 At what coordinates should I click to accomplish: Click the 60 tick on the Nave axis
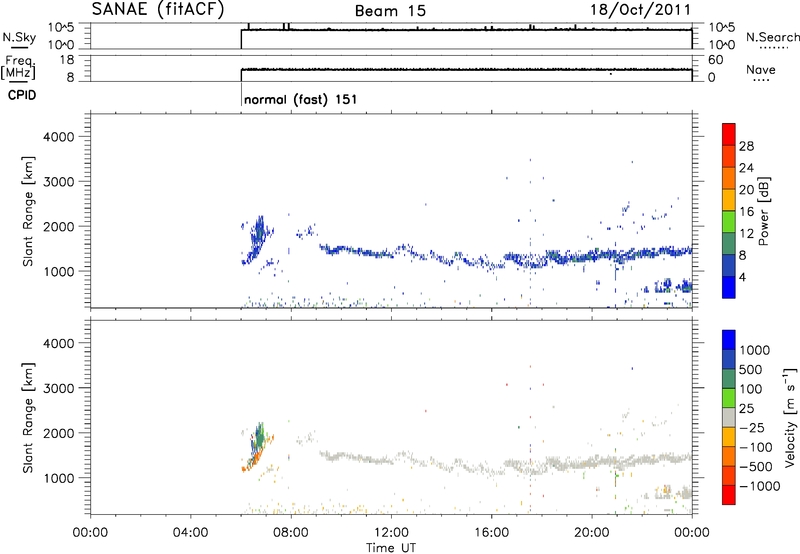(716, 60)
